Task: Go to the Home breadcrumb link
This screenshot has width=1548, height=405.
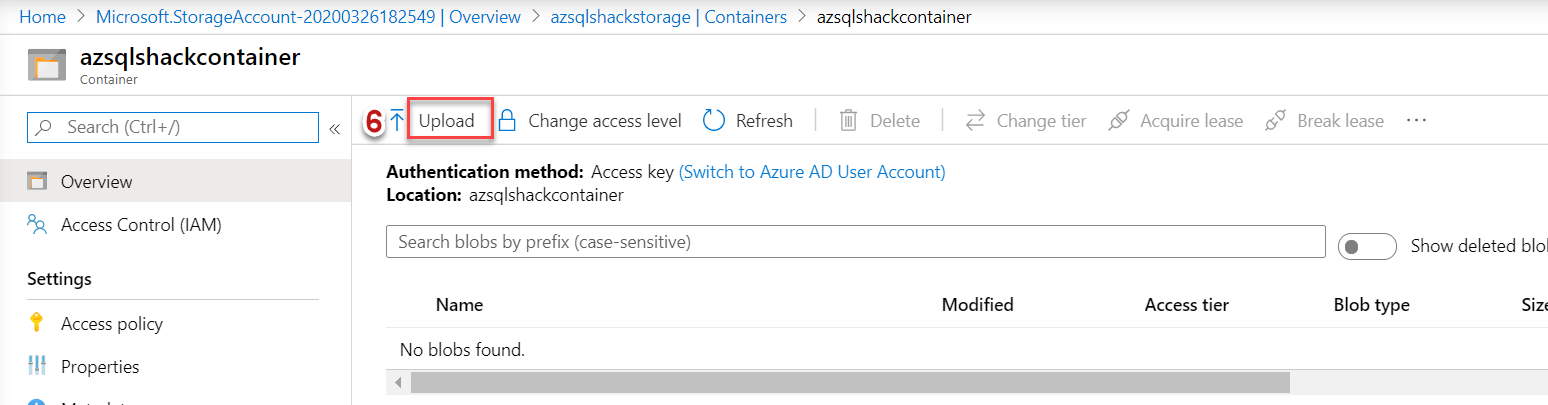Action: 42,17
